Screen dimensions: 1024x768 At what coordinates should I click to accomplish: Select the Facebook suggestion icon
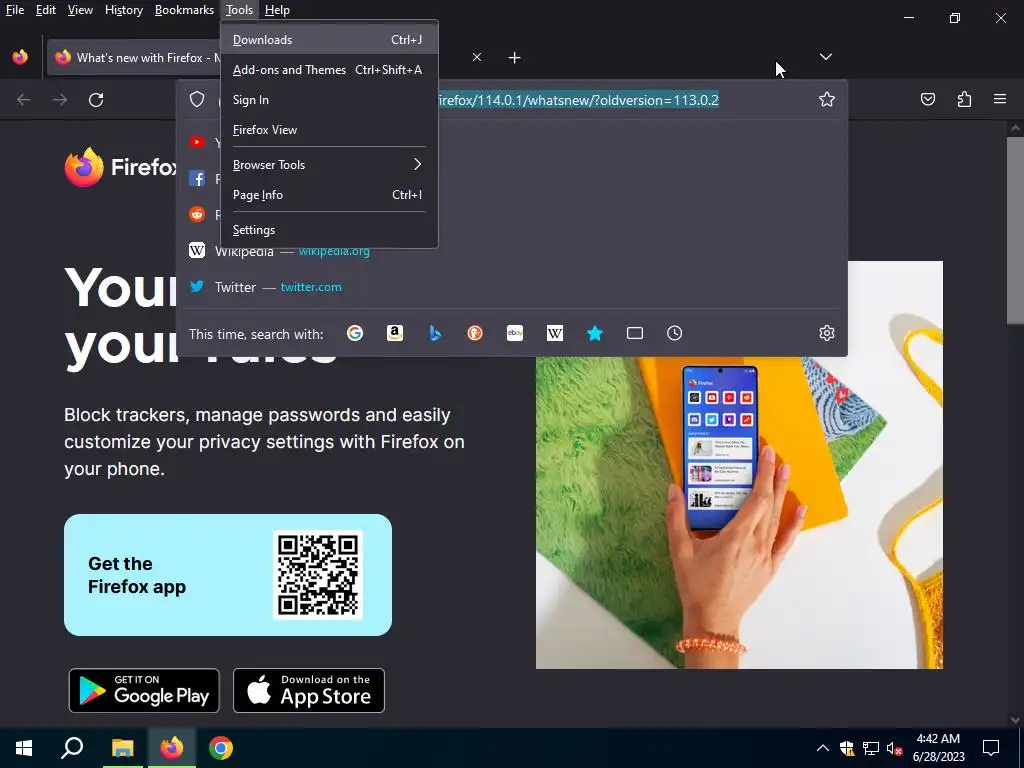197,178
